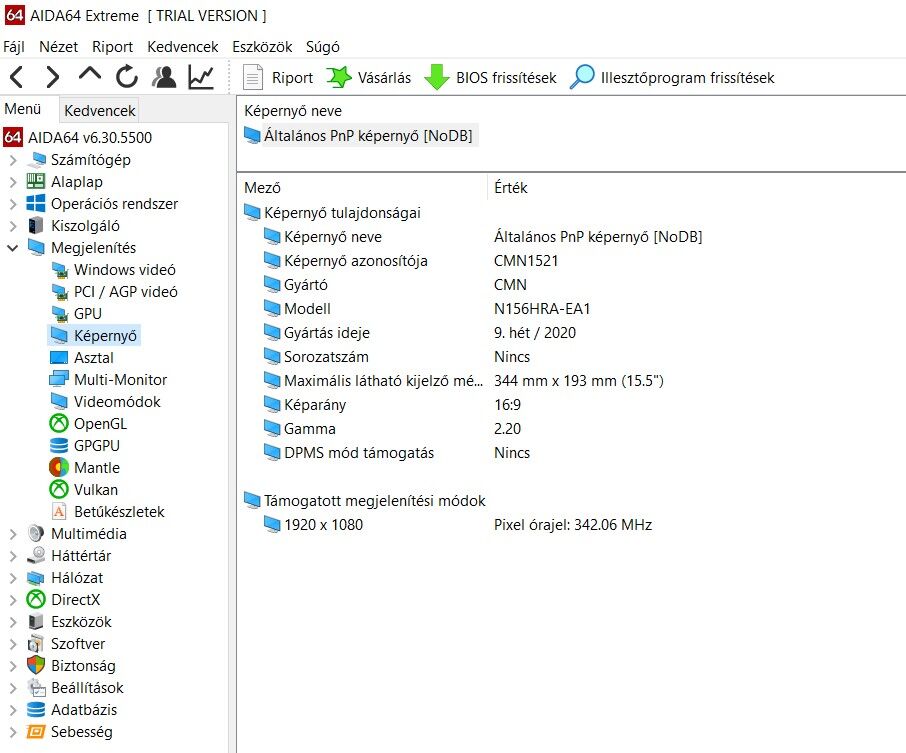Switch to the Menü tab
The width and height of the screenshot is (906, 753).
click(23, 109)
